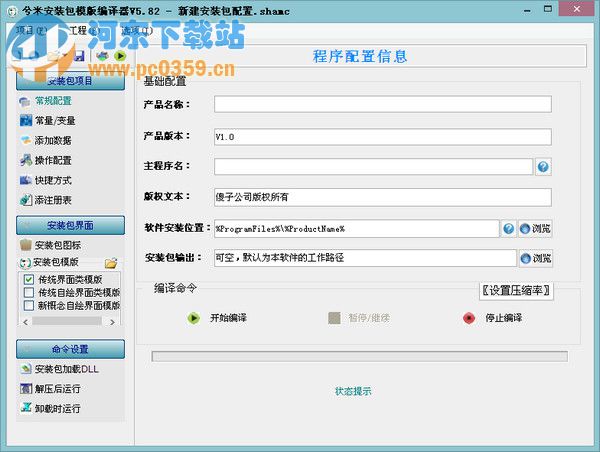Click help icon next to 软件安装位置 field

click(508, 228)
